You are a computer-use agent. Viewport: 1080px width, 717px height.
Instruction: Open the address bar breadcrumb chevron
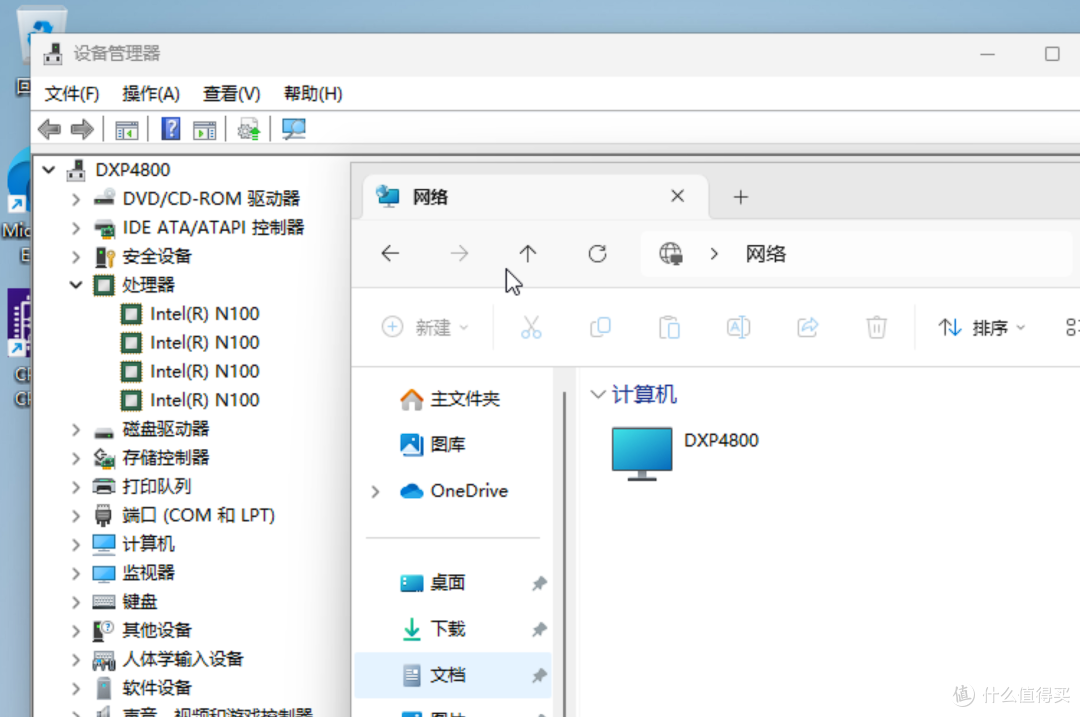point(714,253)
